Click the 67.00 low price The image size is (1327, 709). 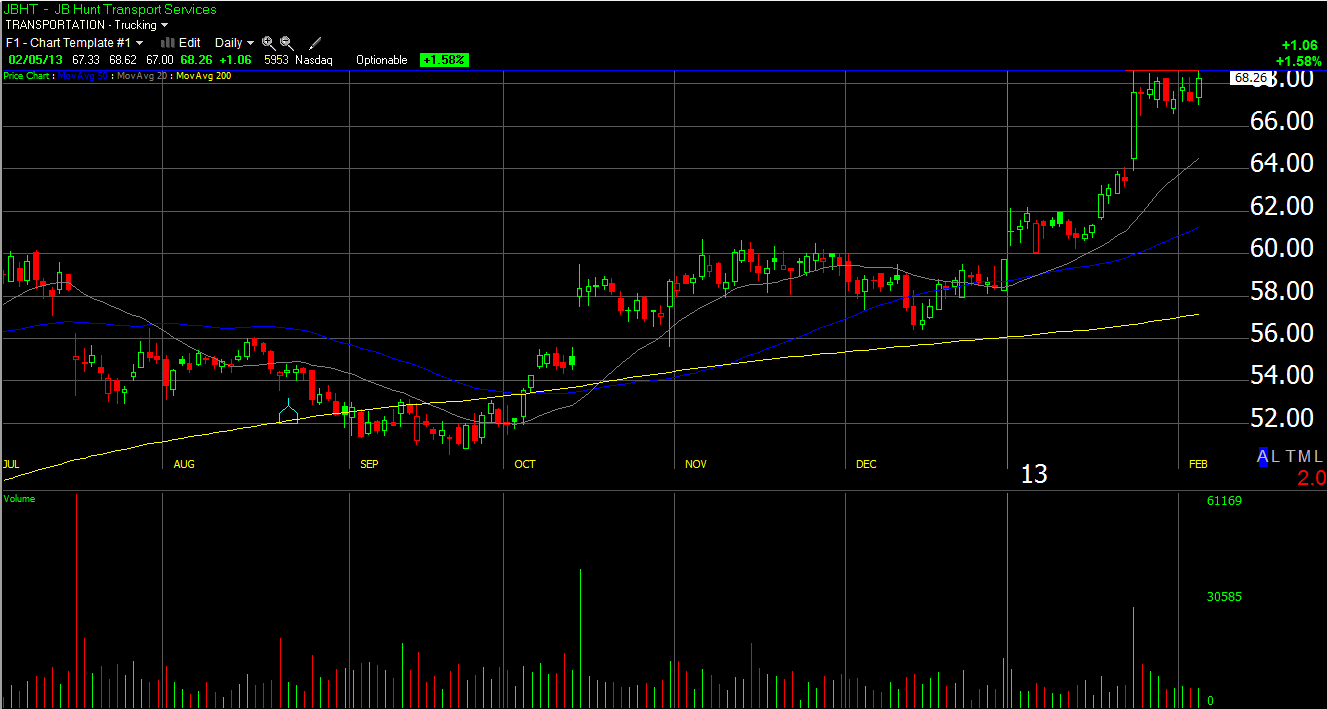tap(160, 60)
